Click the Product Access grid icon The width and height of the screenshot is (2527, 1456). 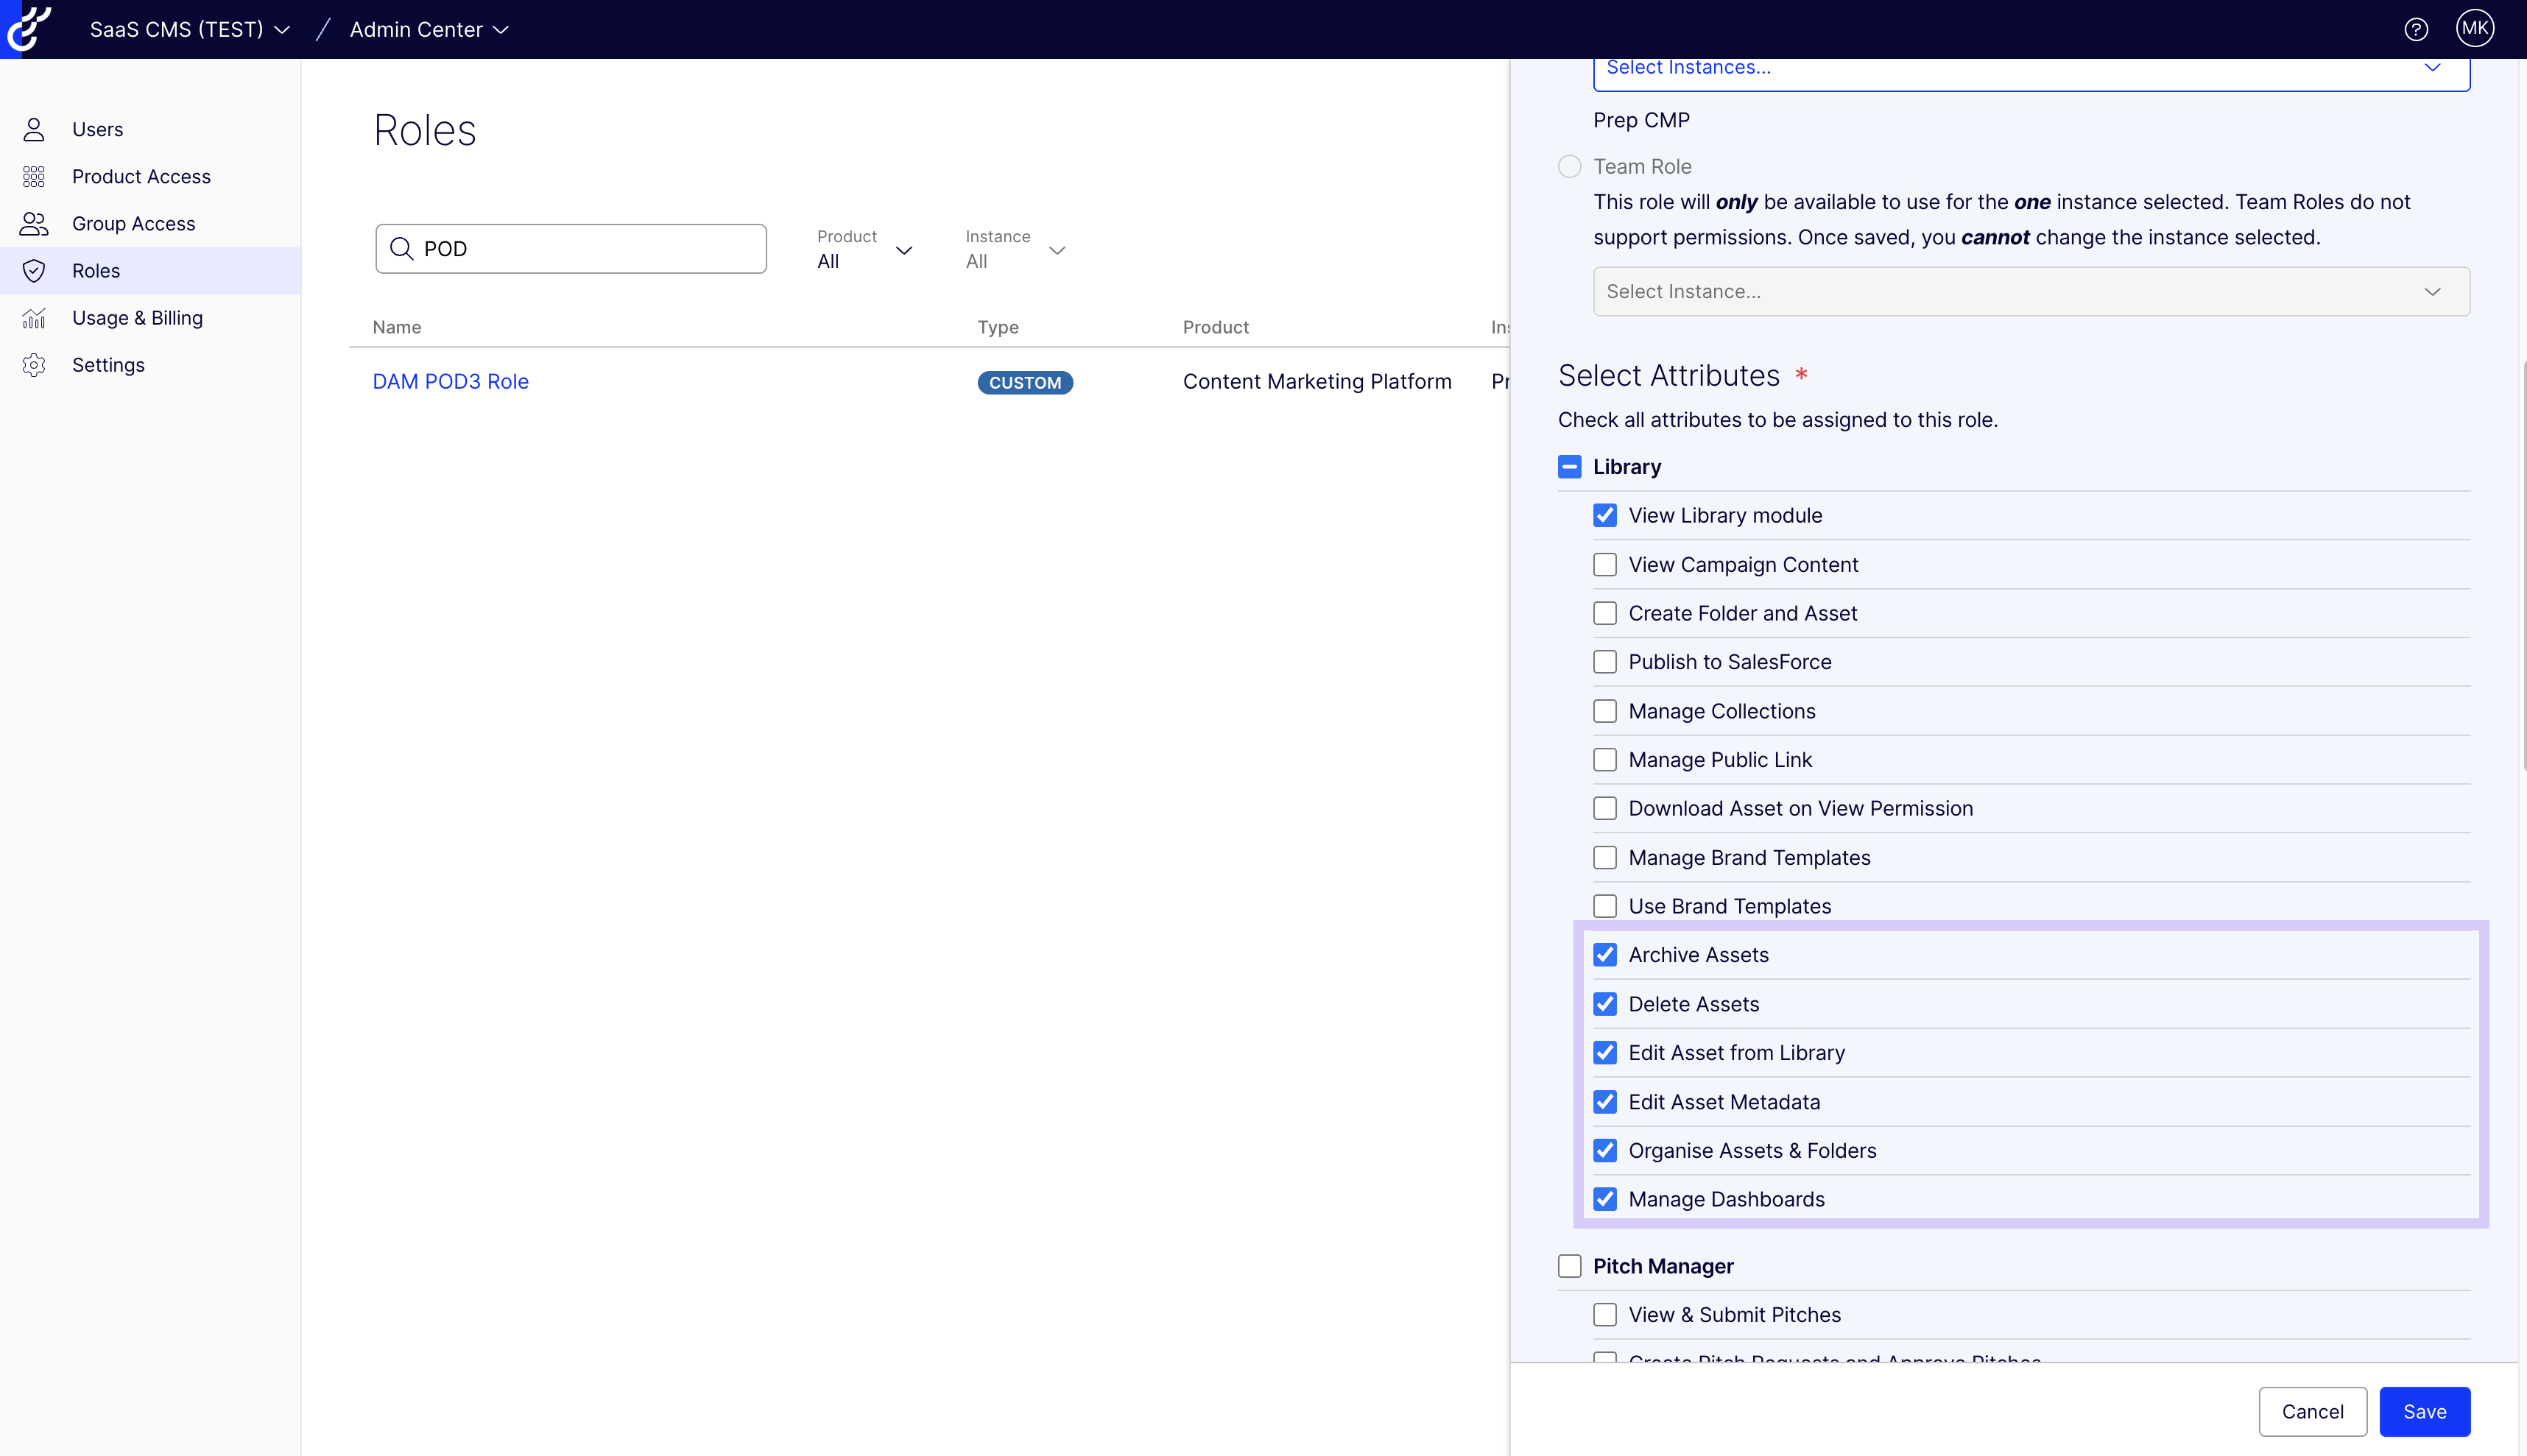tap(34, 177)
